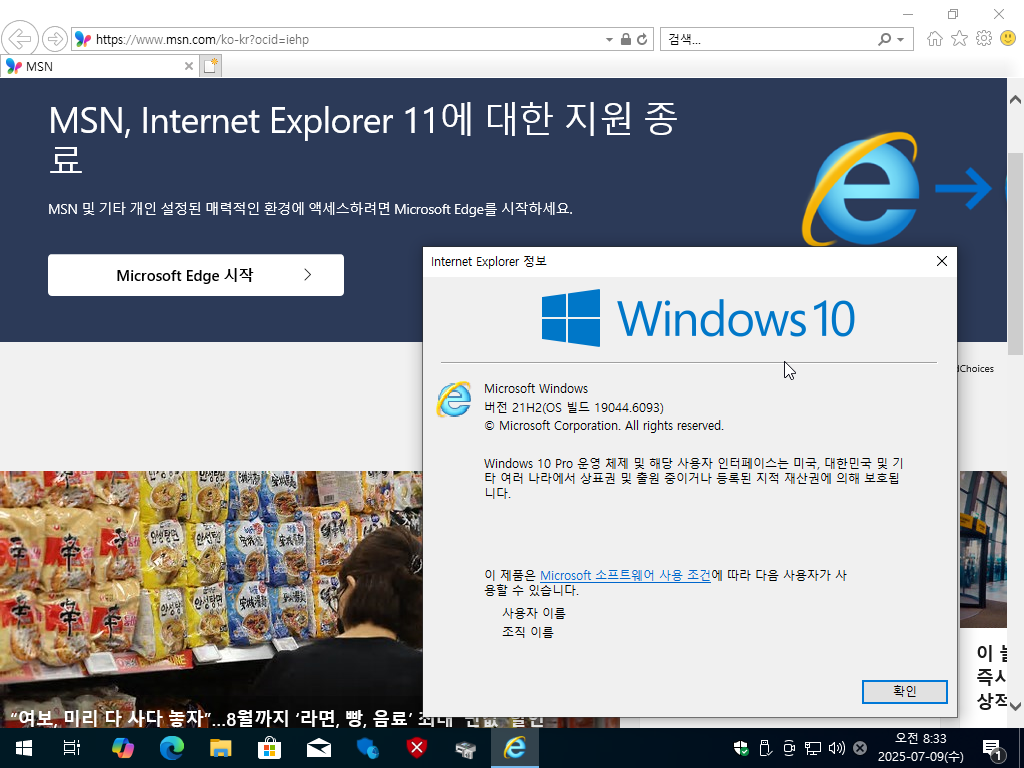Click the USB safely remove tray icon

(x=765, y=748)
